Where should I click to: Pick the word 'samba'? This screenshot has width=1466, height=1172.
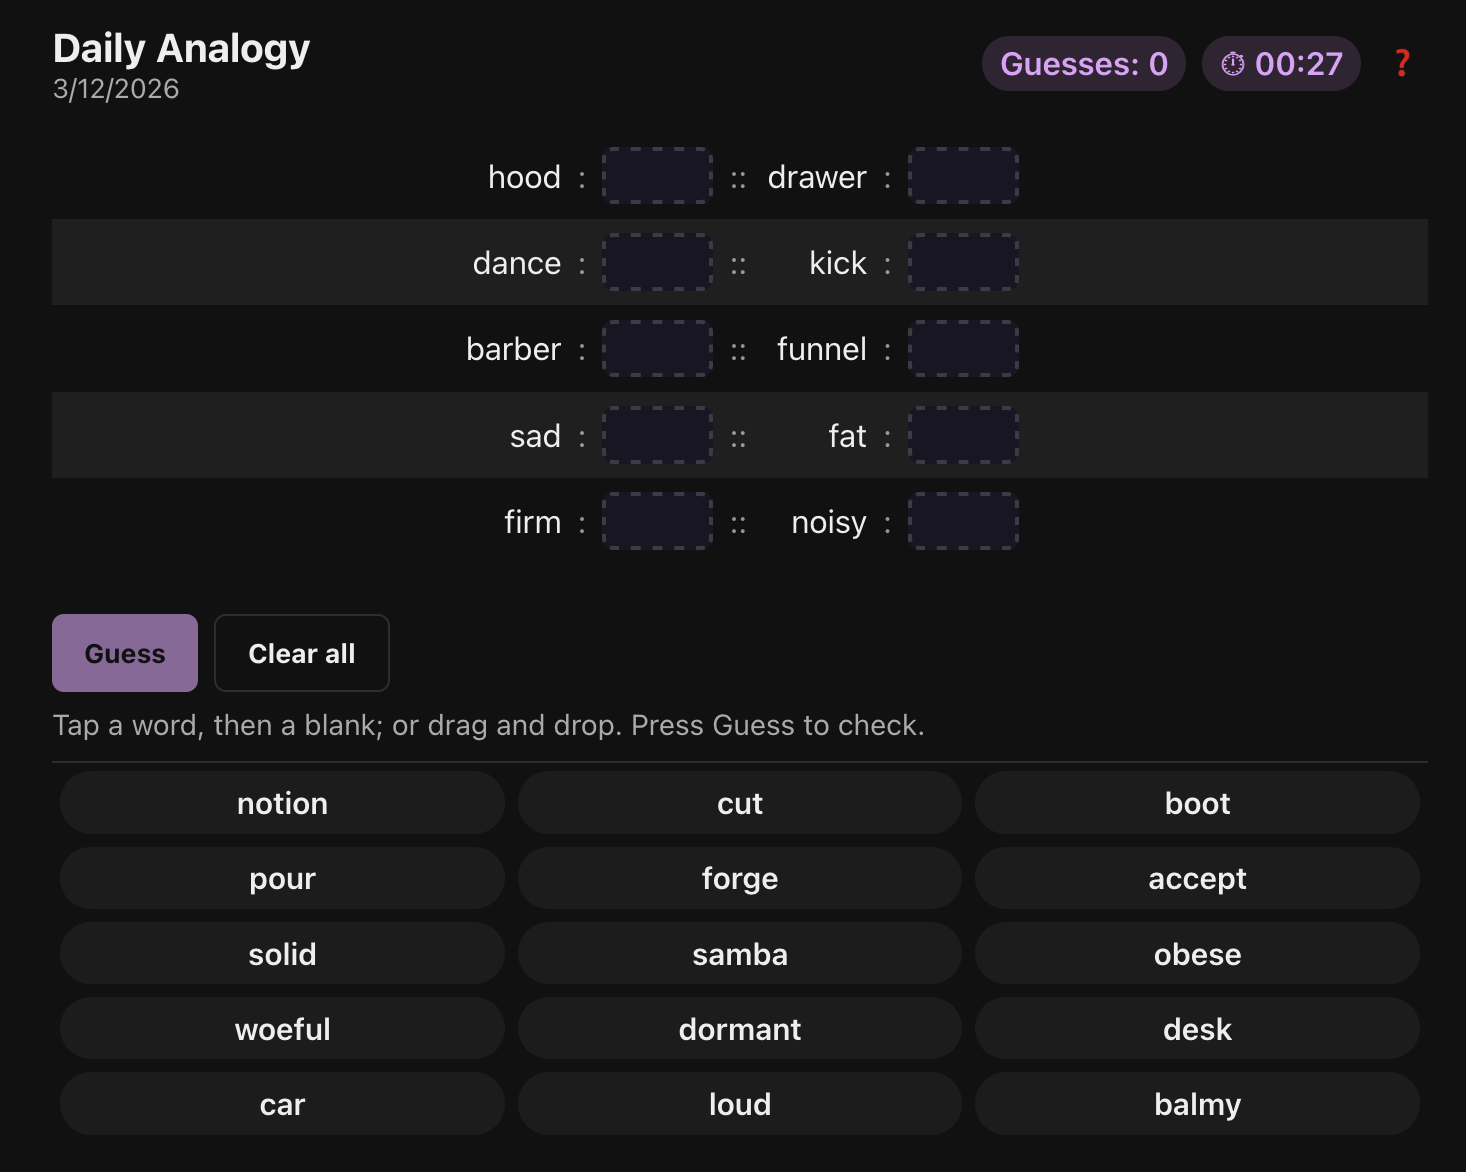pos(740,954)
